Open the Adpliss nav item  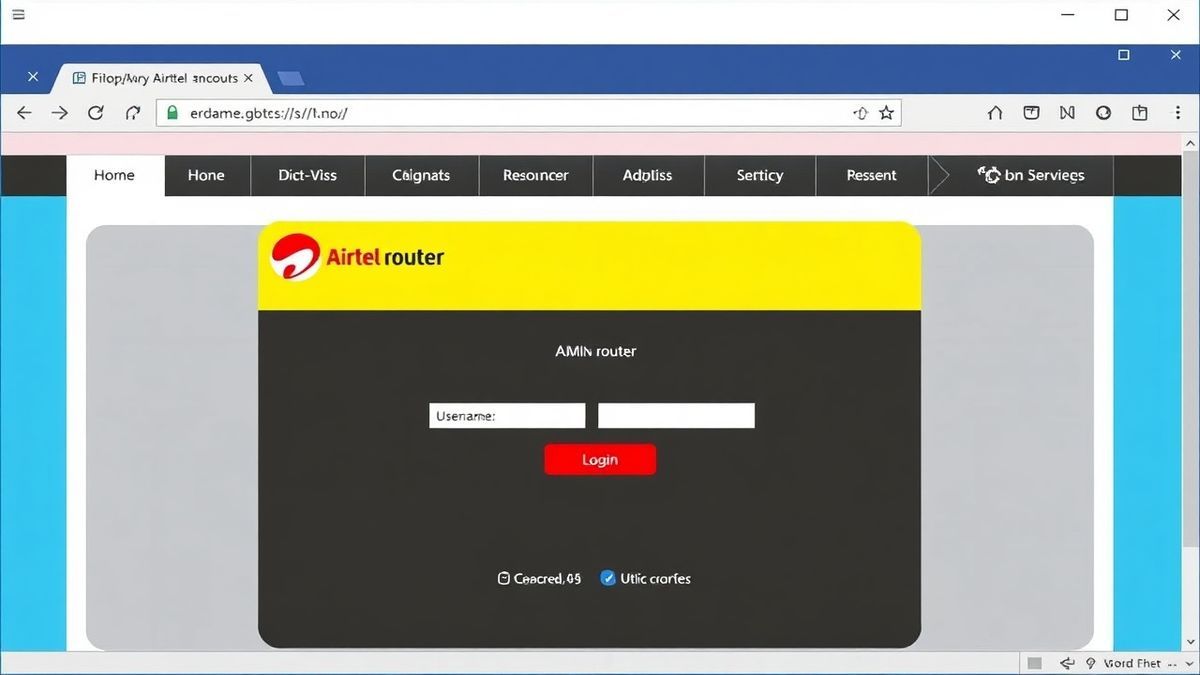coord(648,175)
